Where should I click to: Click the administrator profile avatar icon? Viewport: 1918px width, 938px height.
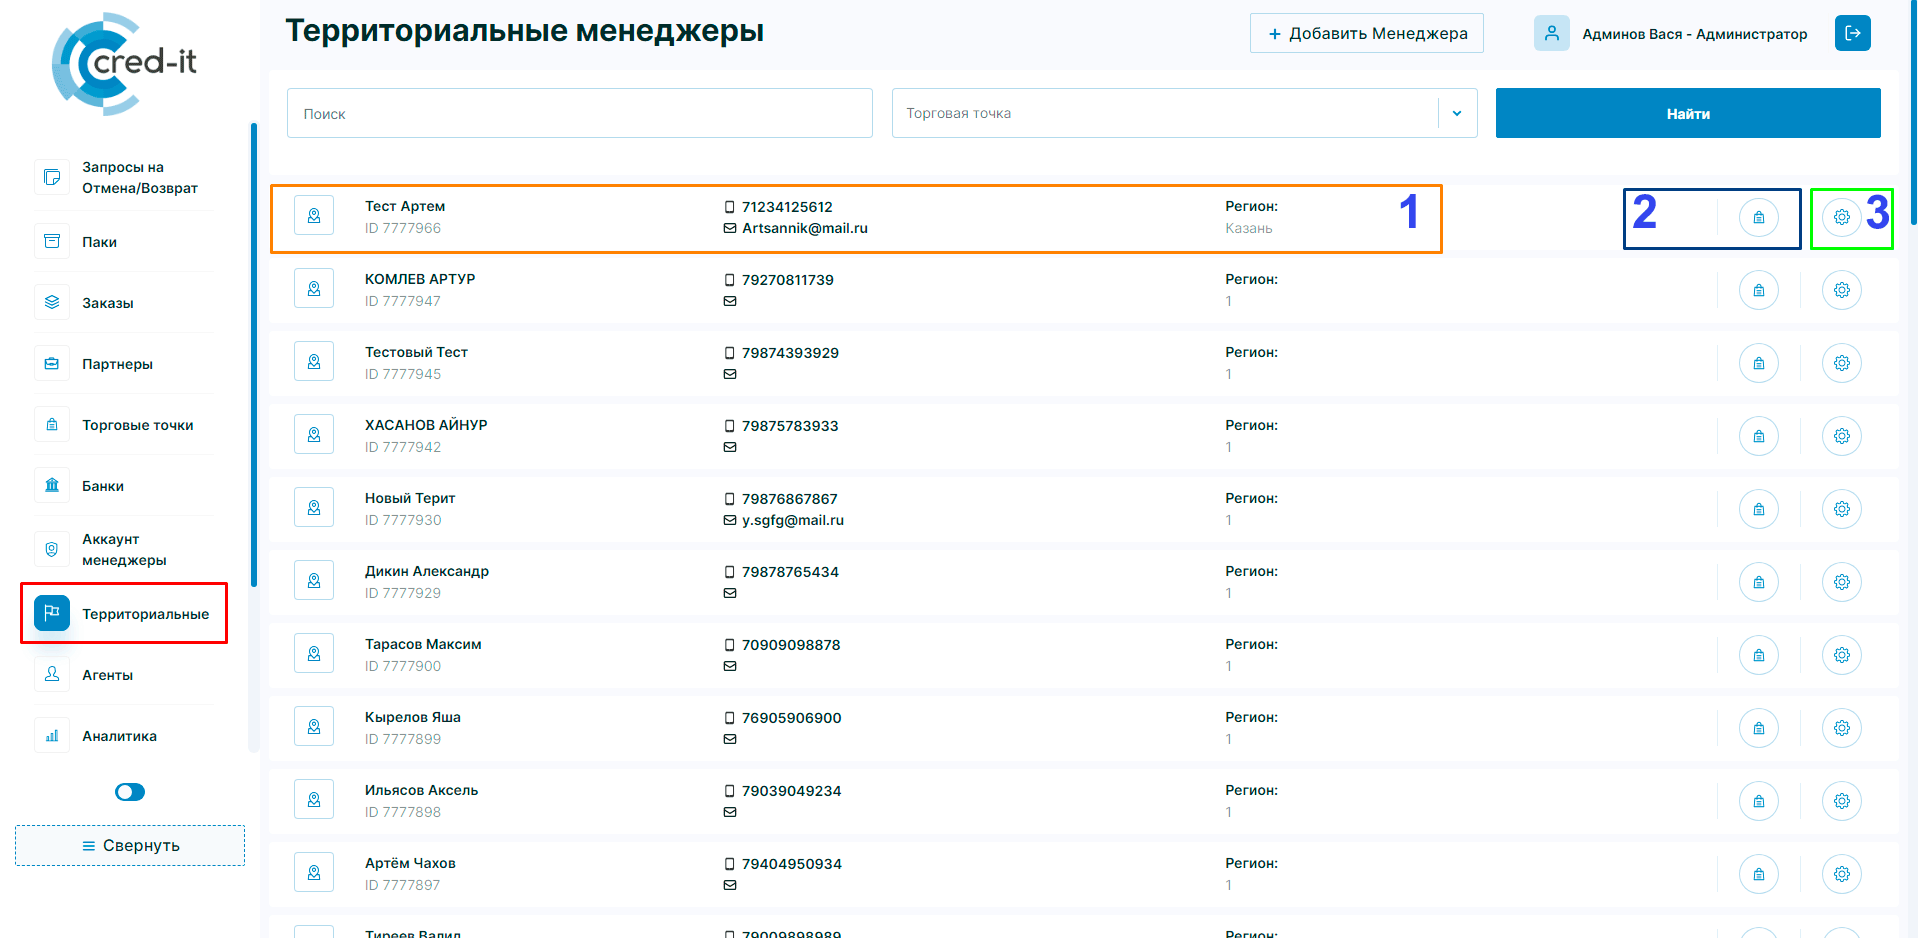click(x=1551, y=33)
